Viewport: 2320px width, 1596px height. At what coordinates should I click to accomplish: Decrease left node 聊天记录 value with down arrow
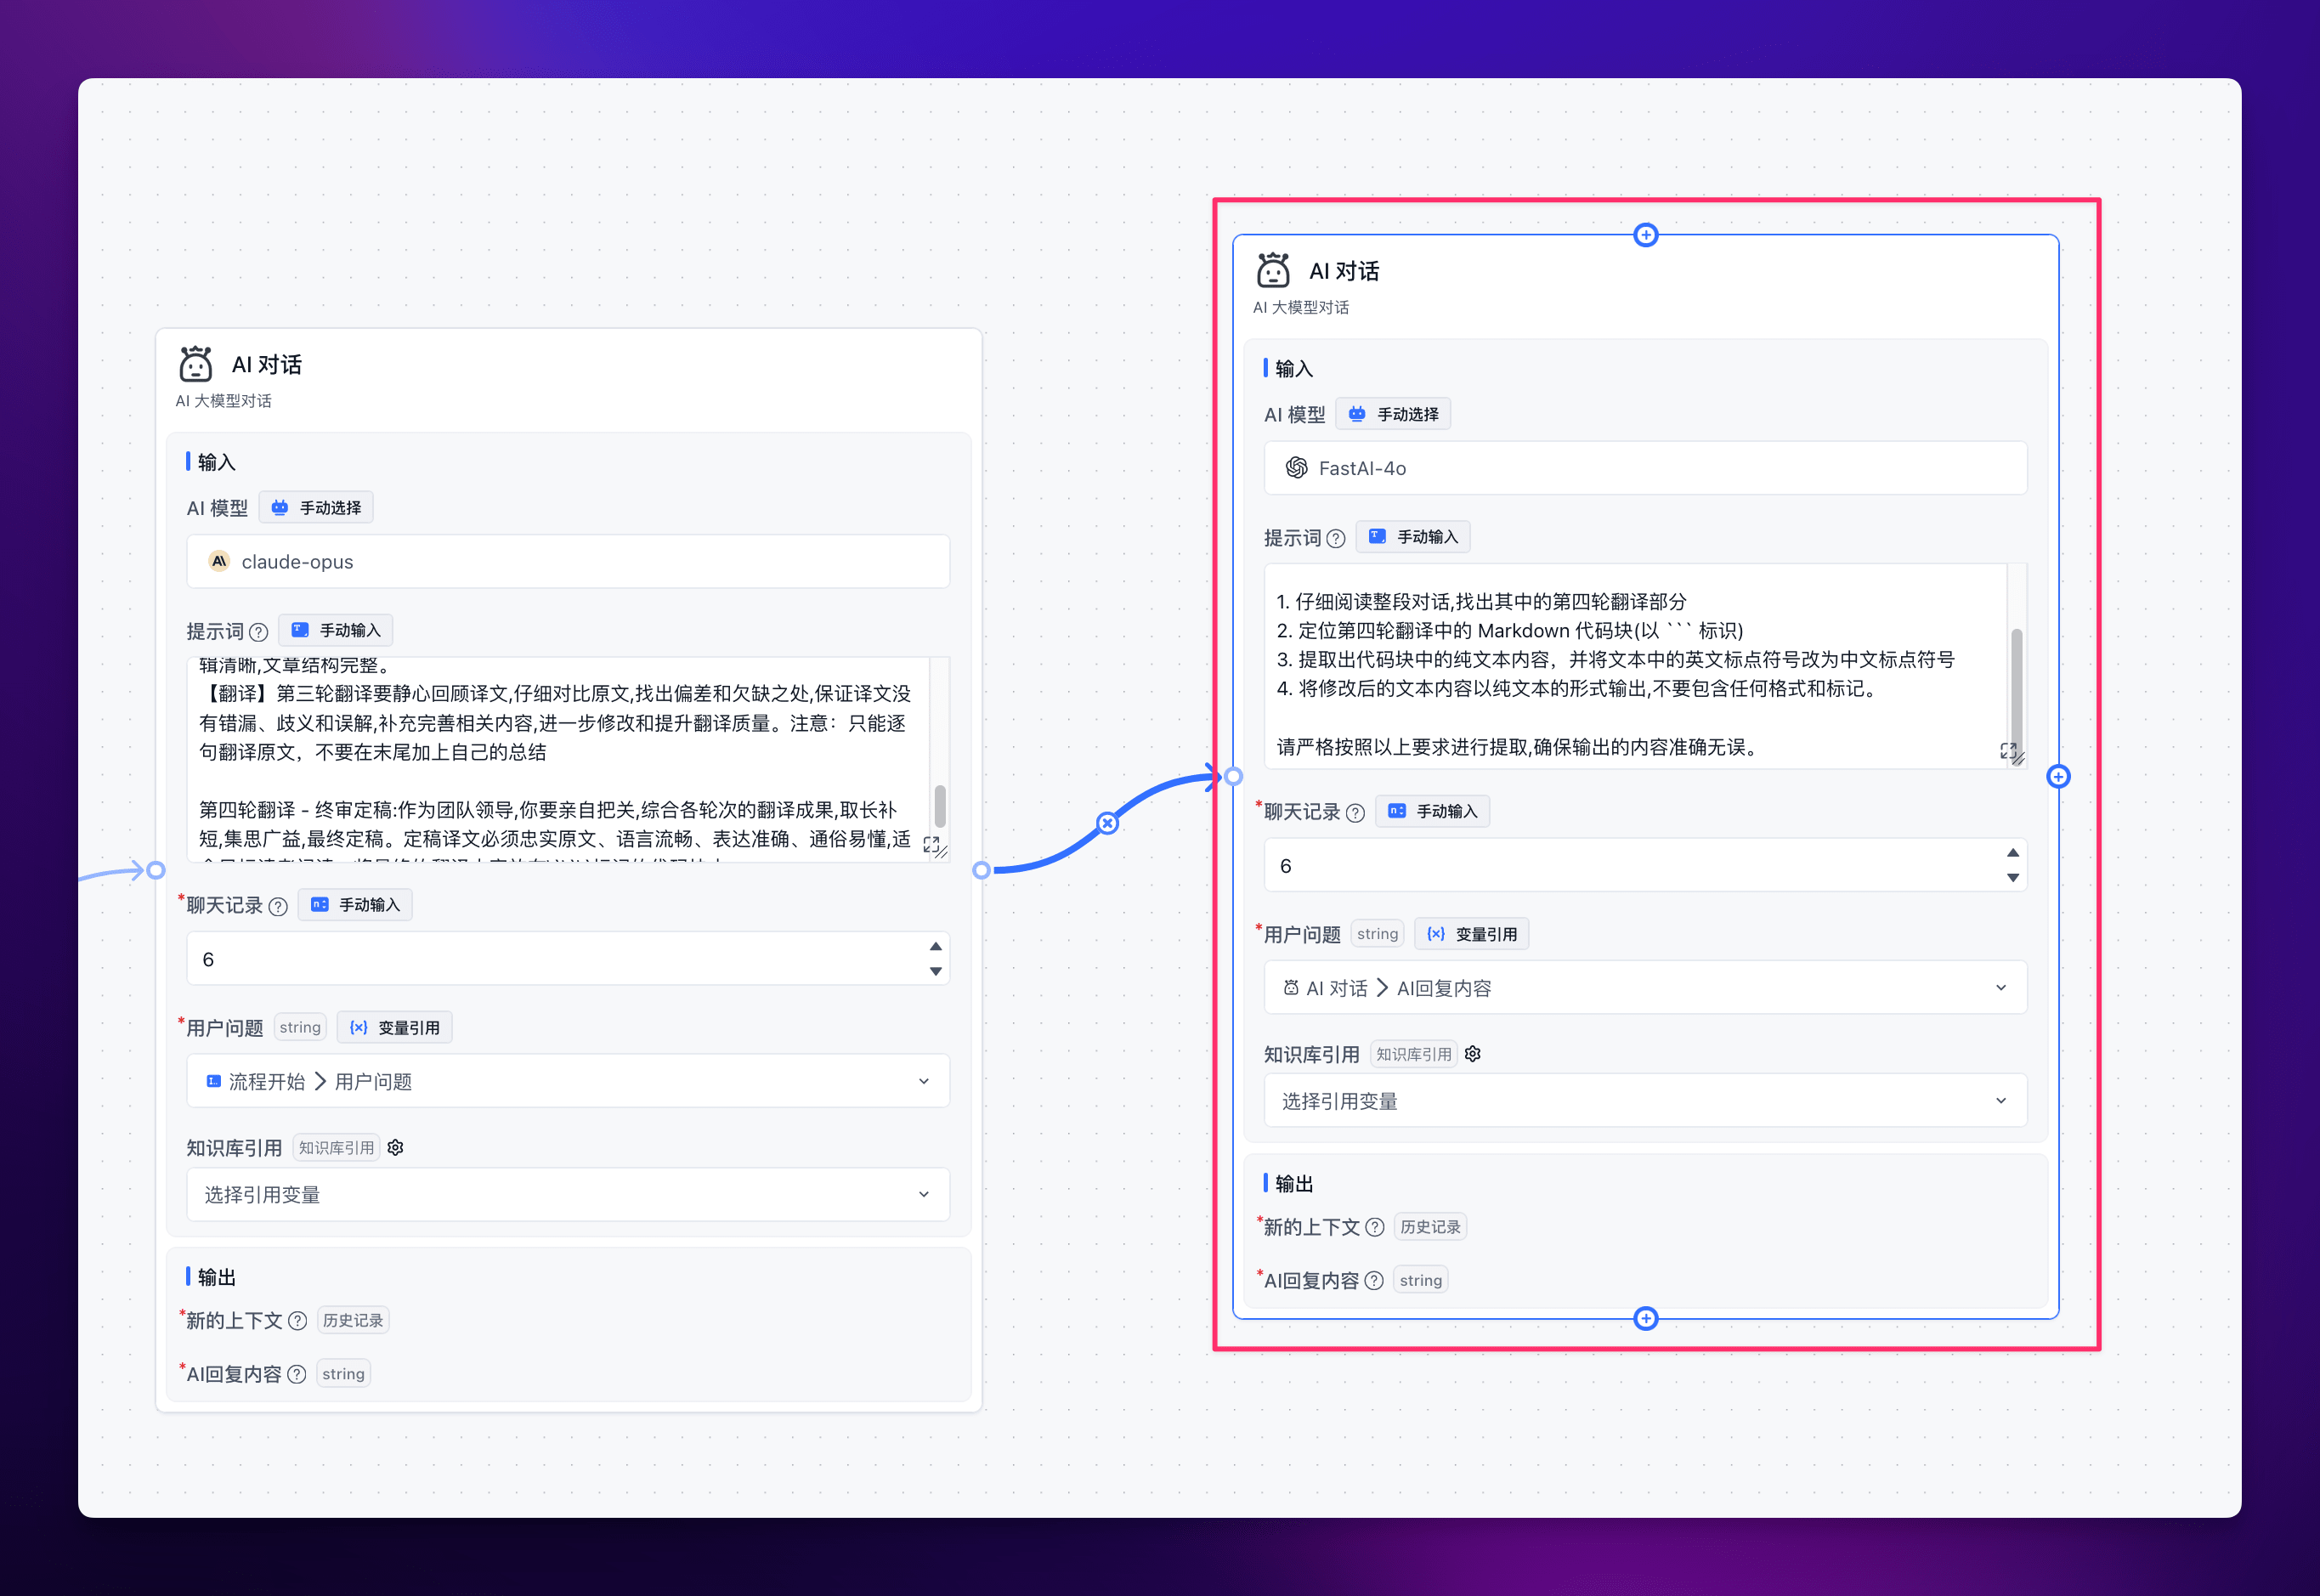pos(935,971)
